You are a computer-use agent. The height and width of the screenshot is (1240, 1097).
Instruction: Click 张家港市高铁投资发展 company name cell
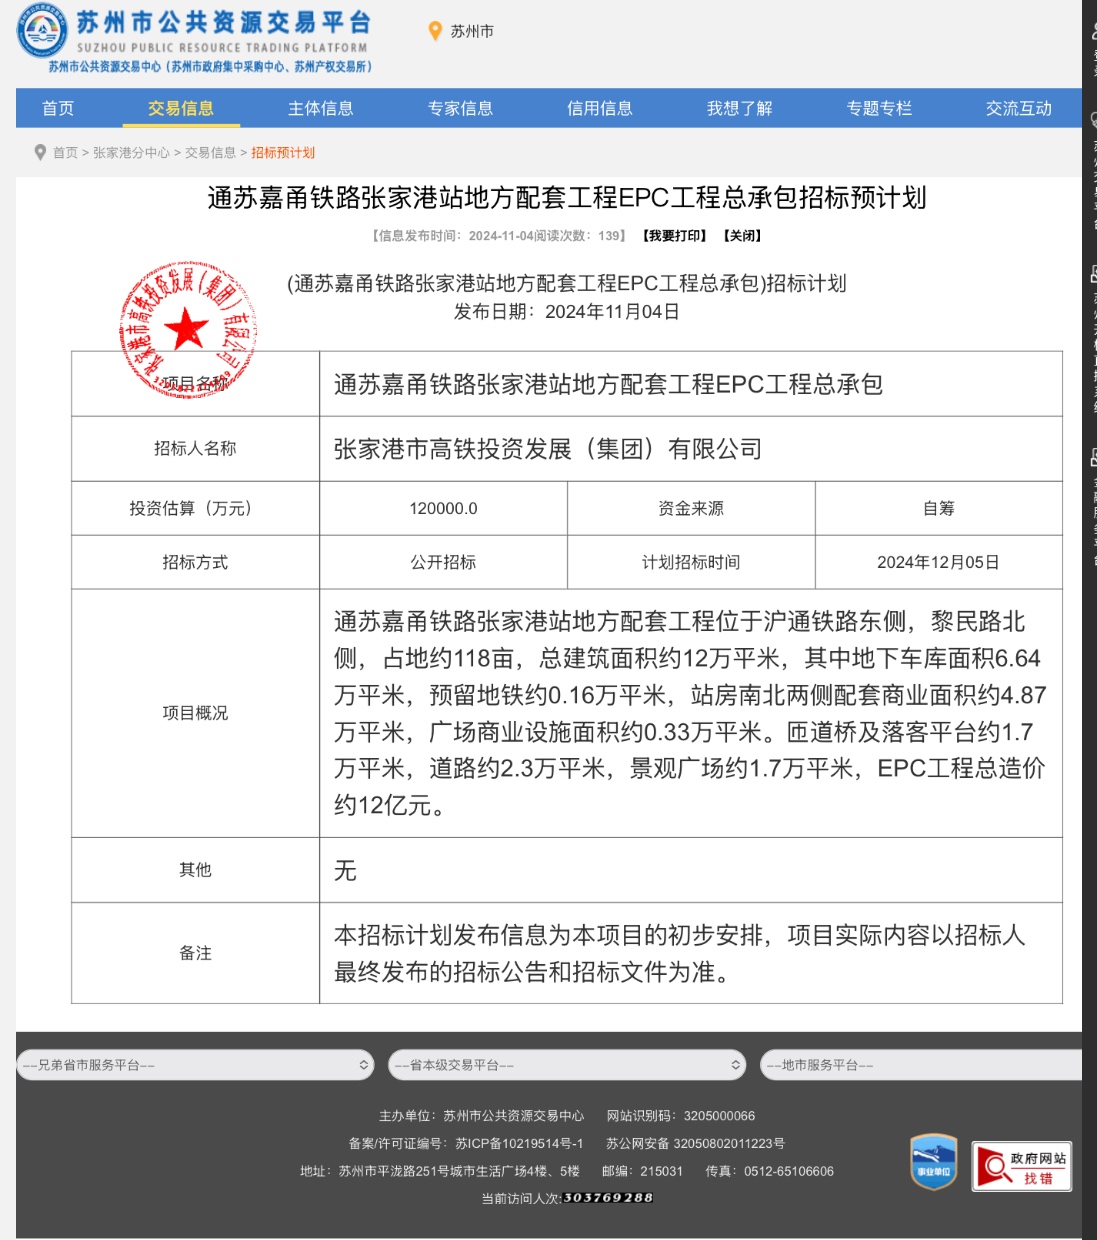point(691,449)
